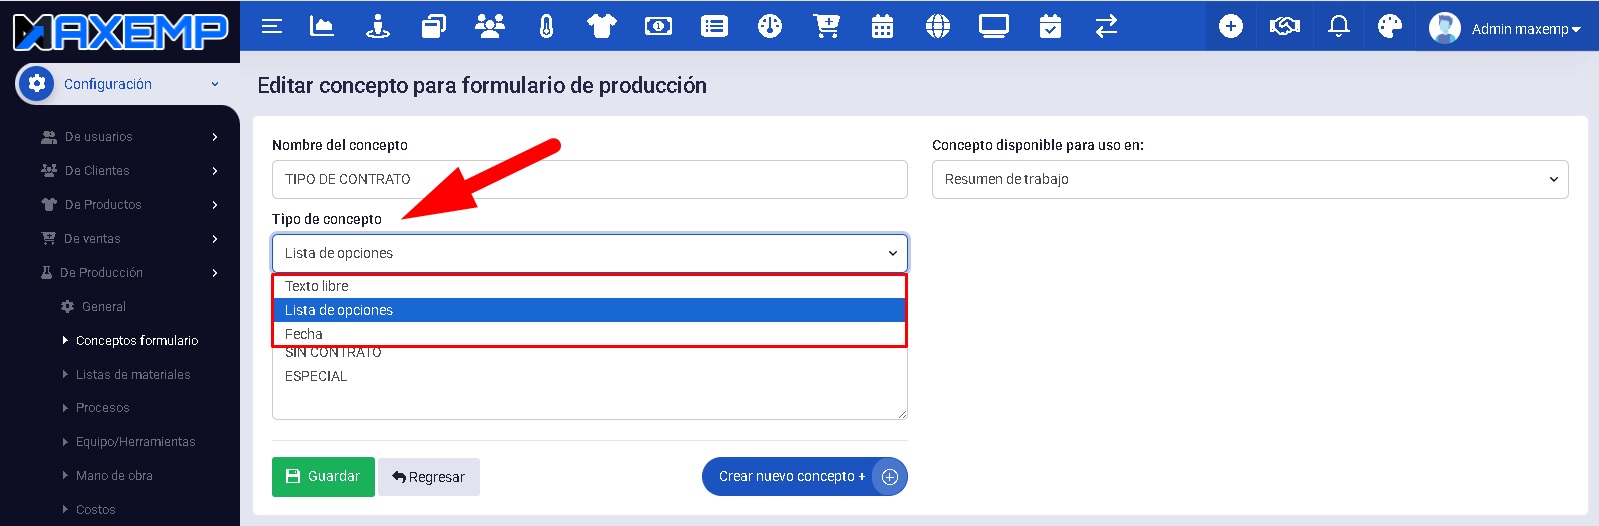
Task: Choose Lista de opciones in the open list
Action: 590,310
